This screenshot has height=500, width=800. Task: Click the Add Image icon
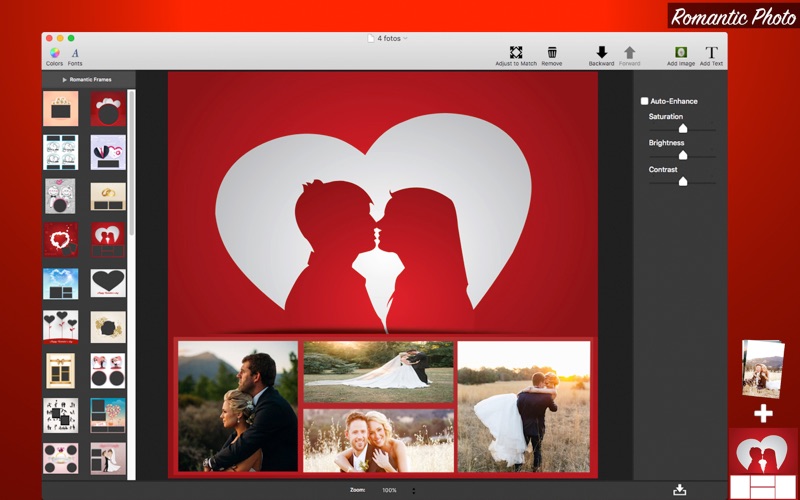pos(681,52)
